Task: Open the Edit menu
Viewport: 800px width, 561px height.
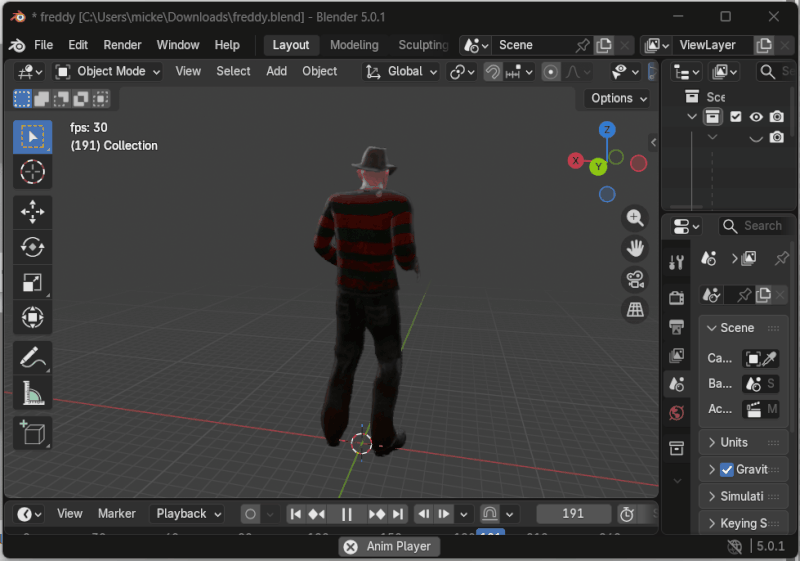Action: [x=78, y=45]
